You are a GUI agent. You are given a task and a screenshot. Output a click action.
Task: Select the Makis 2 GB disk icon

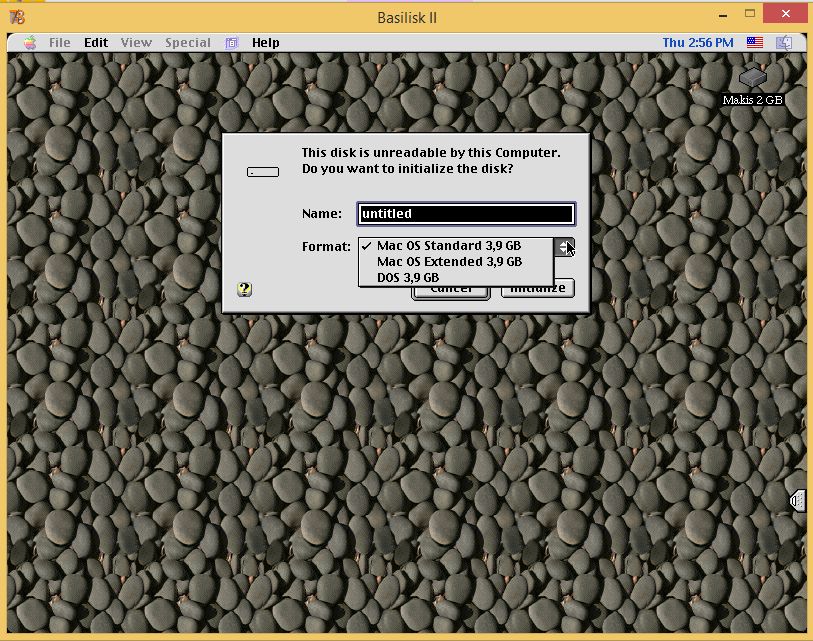[752, 78]
